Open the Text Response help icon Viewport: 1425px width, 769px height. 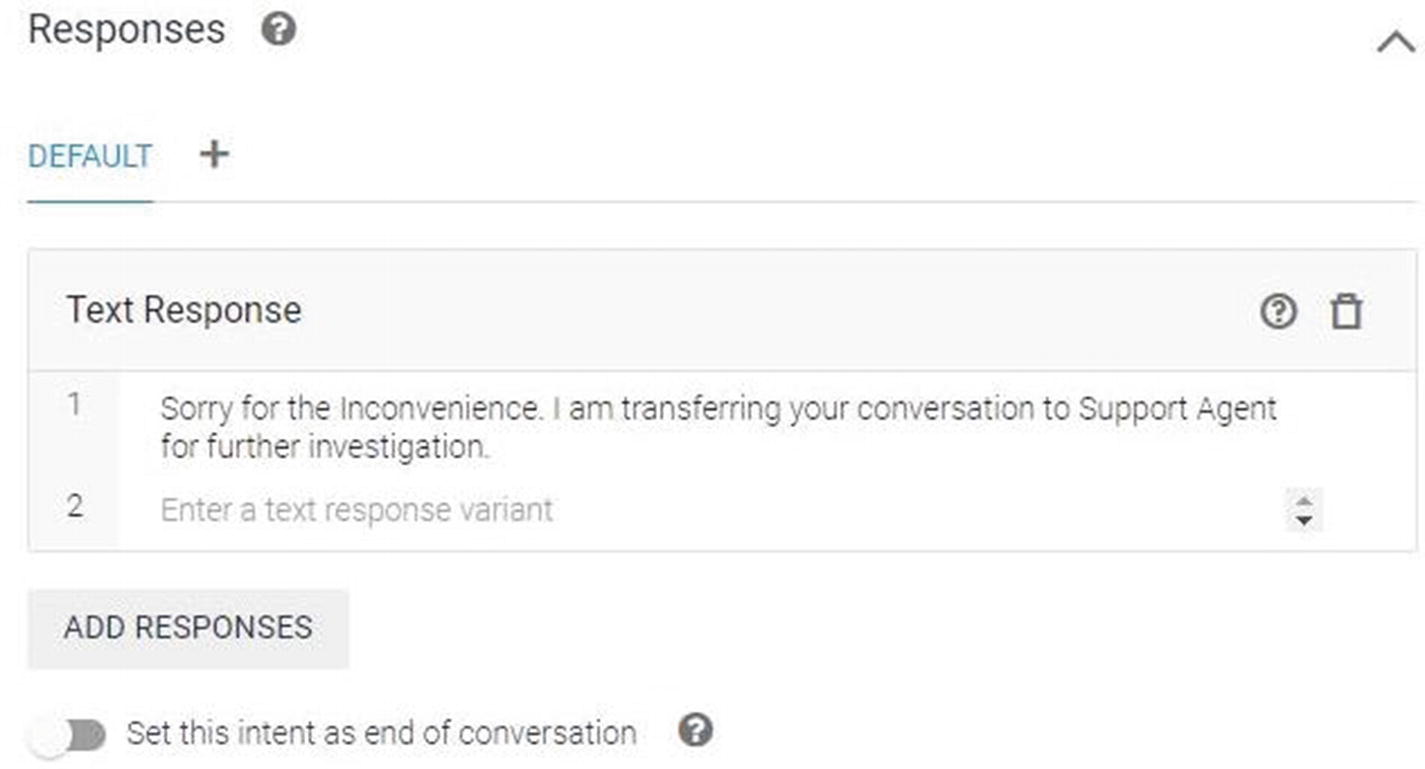[1278, 312]
